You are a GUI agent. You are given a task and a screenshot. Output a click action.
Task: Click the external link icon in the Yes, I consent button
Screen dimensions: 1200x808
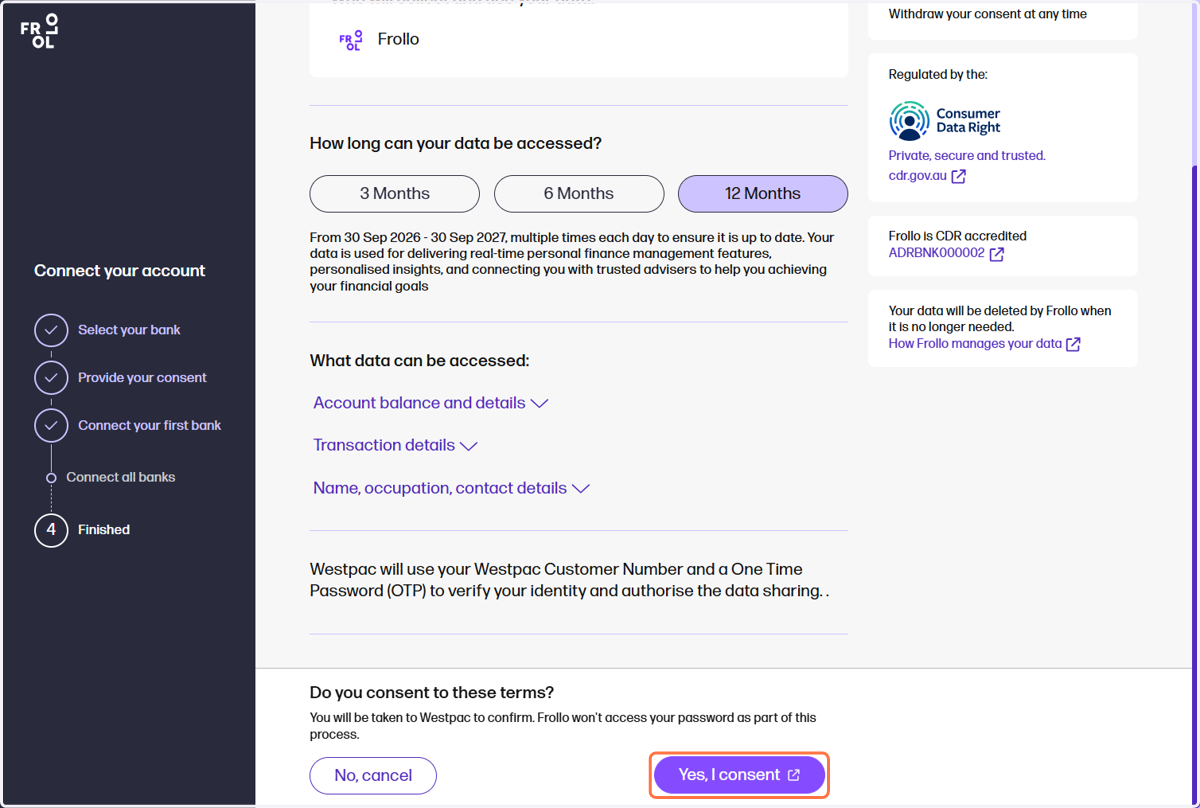click(x=794, y=775)
